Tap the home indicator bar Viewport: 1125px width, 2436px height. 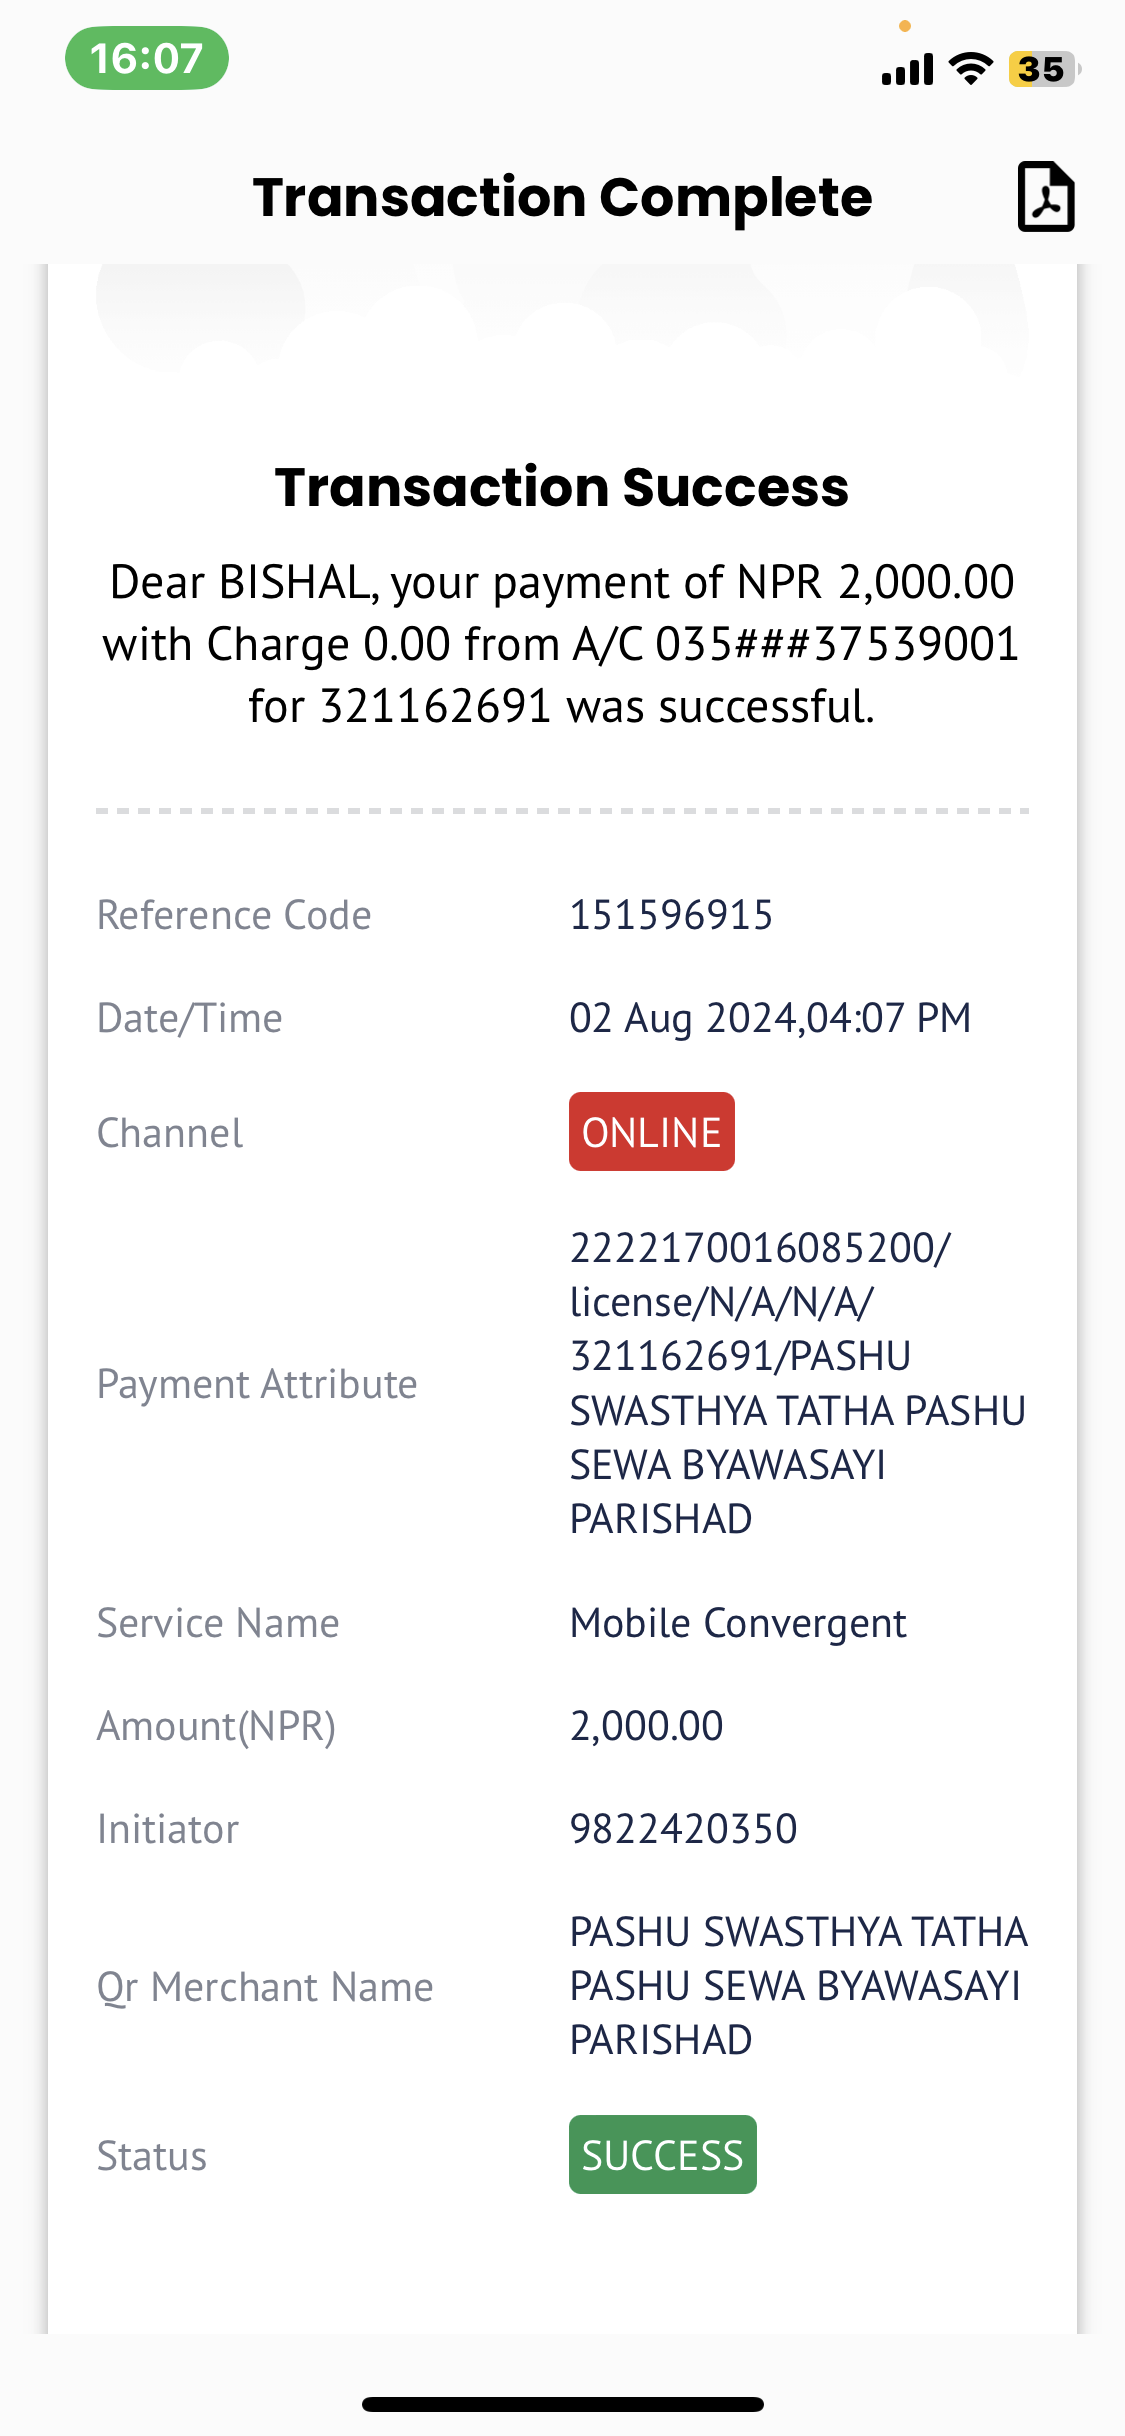(563, 2404)
